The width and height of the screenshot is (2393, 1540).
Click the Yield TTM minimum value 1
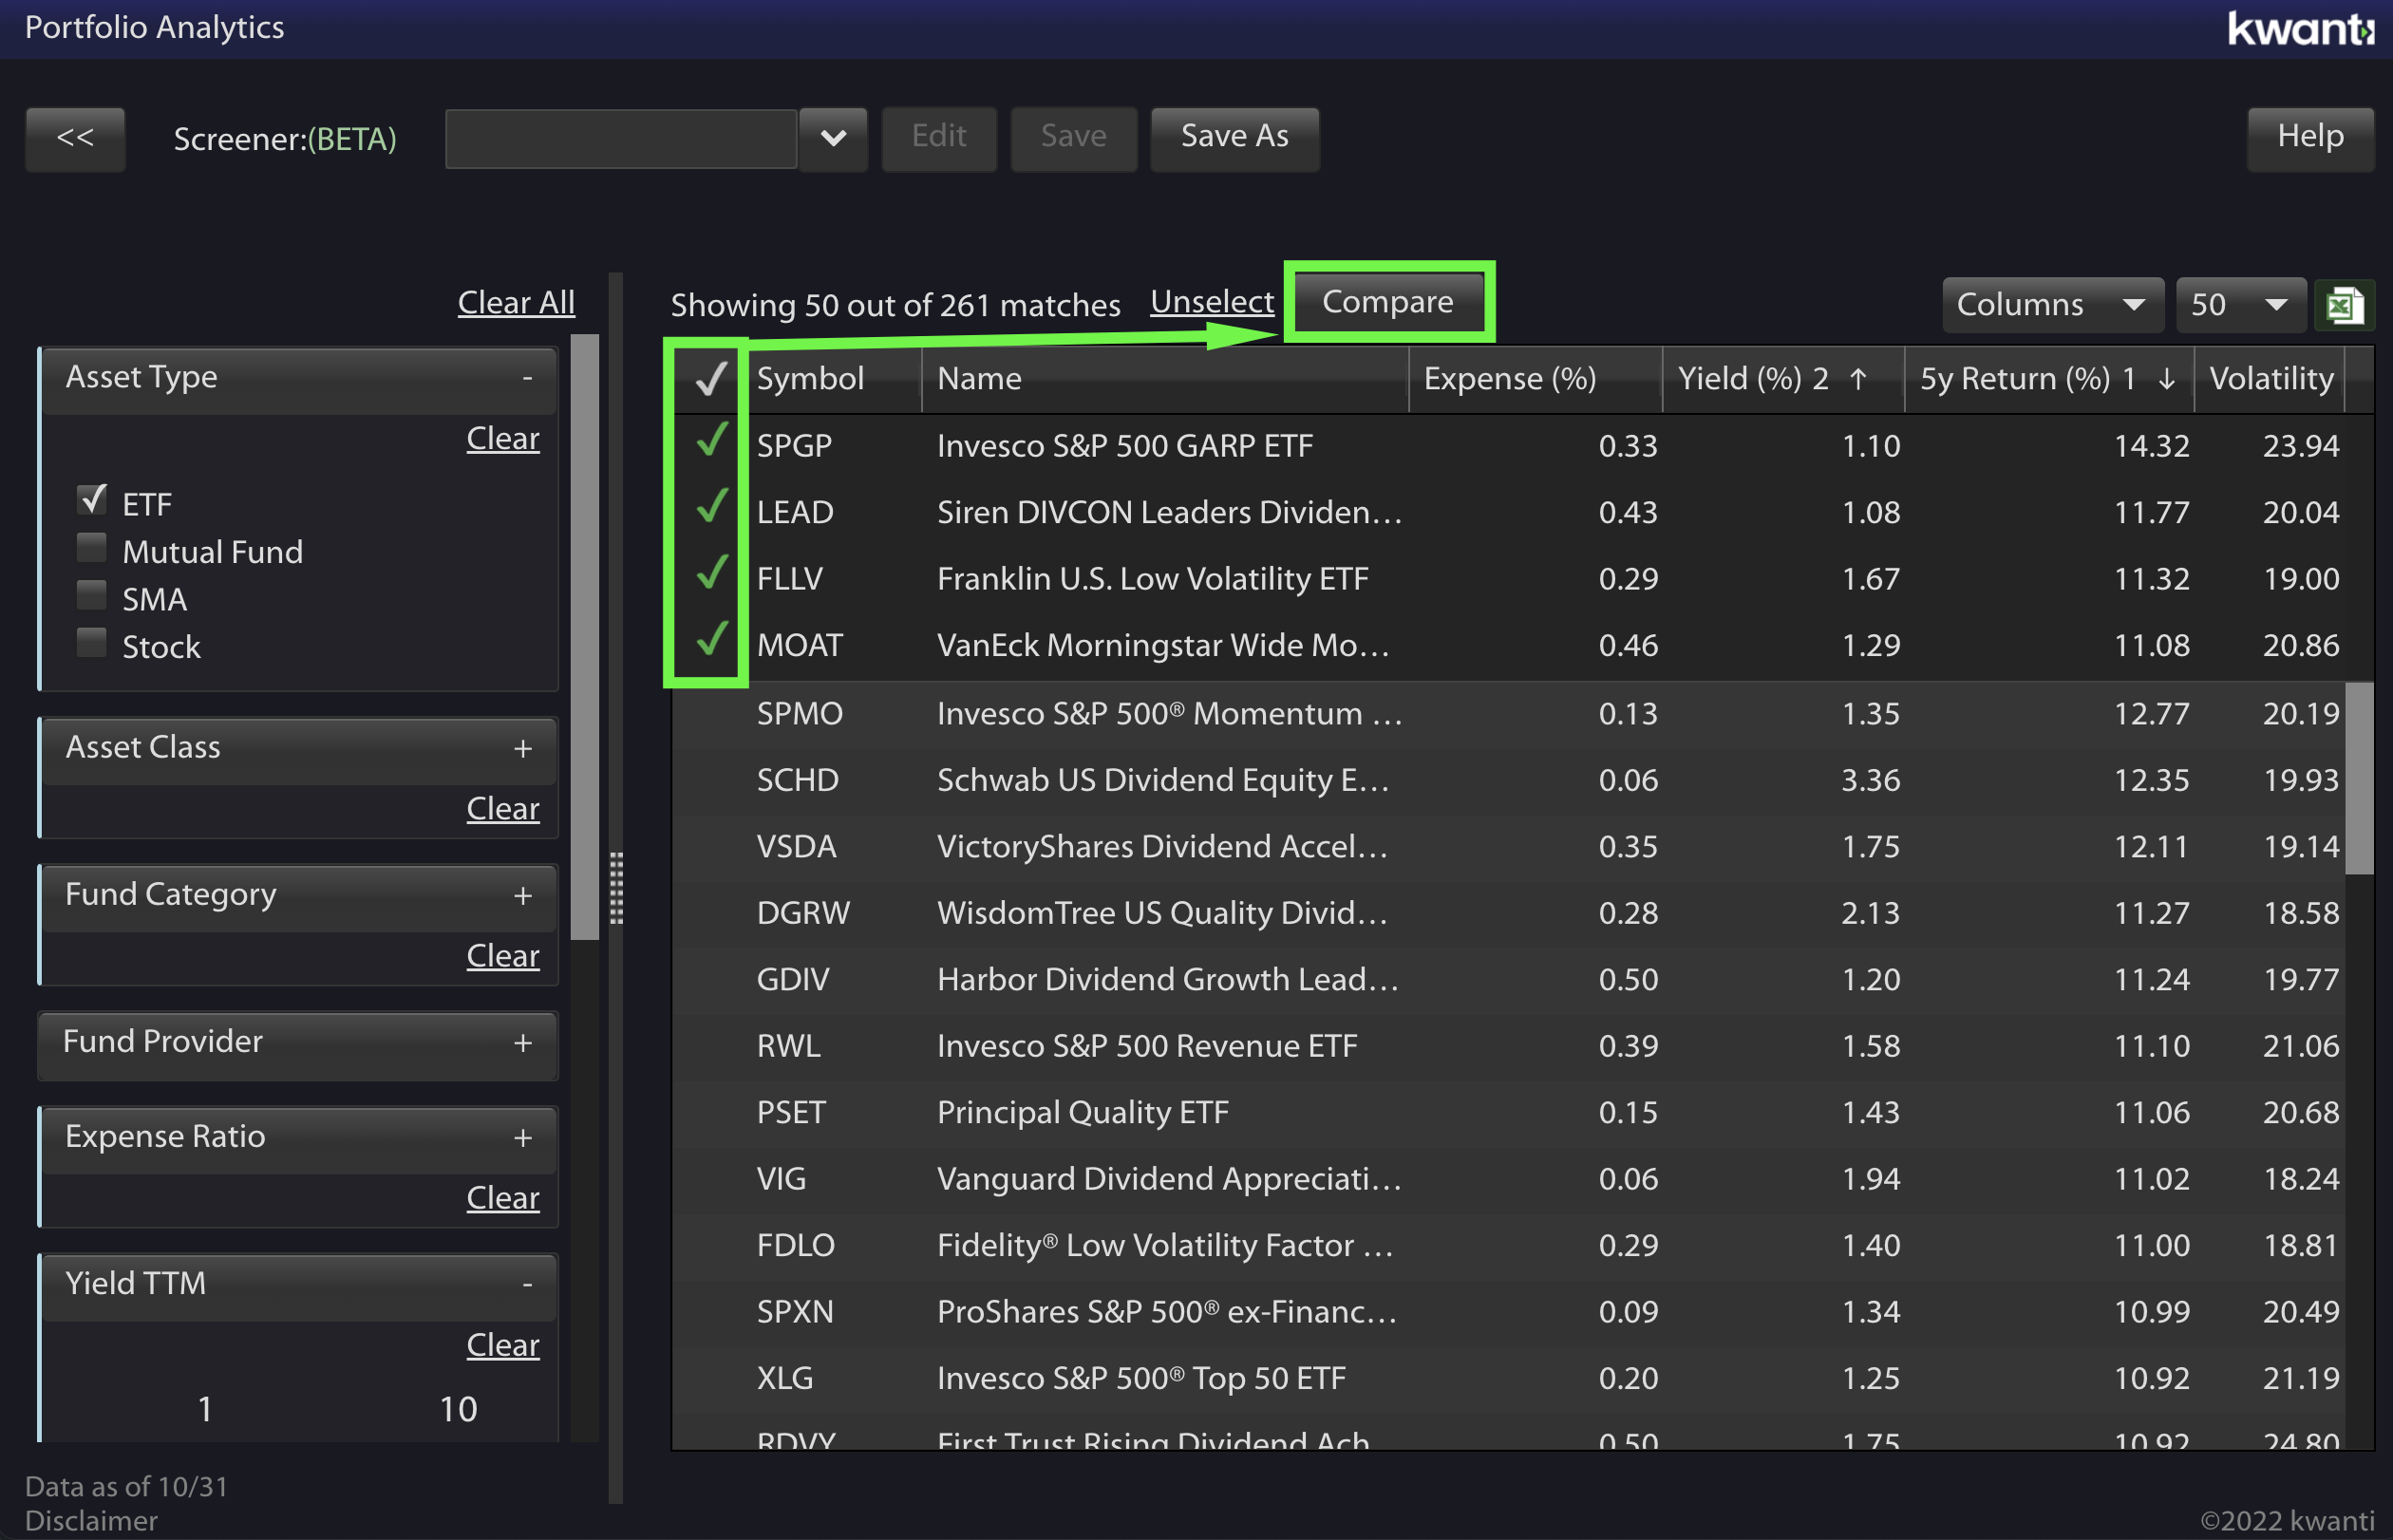[205, 1409]
